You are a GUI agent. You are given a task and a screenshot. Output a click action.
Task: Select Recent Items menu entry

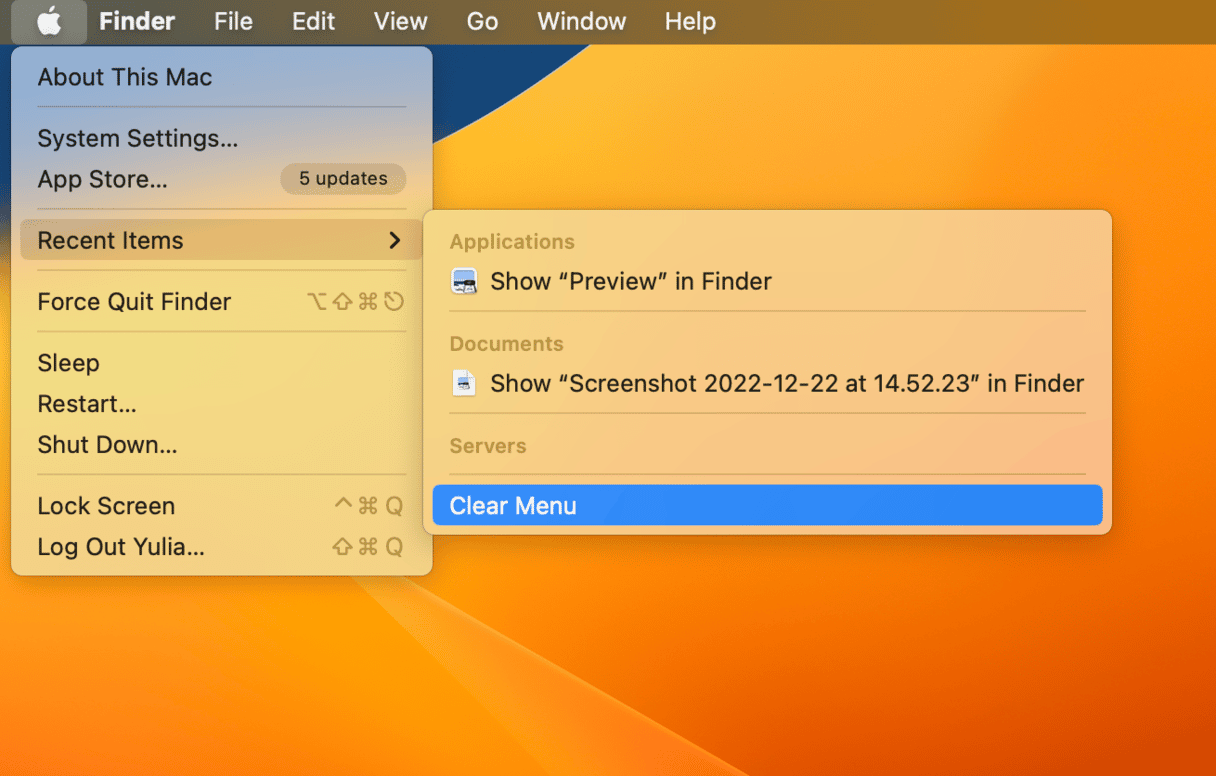221,240
